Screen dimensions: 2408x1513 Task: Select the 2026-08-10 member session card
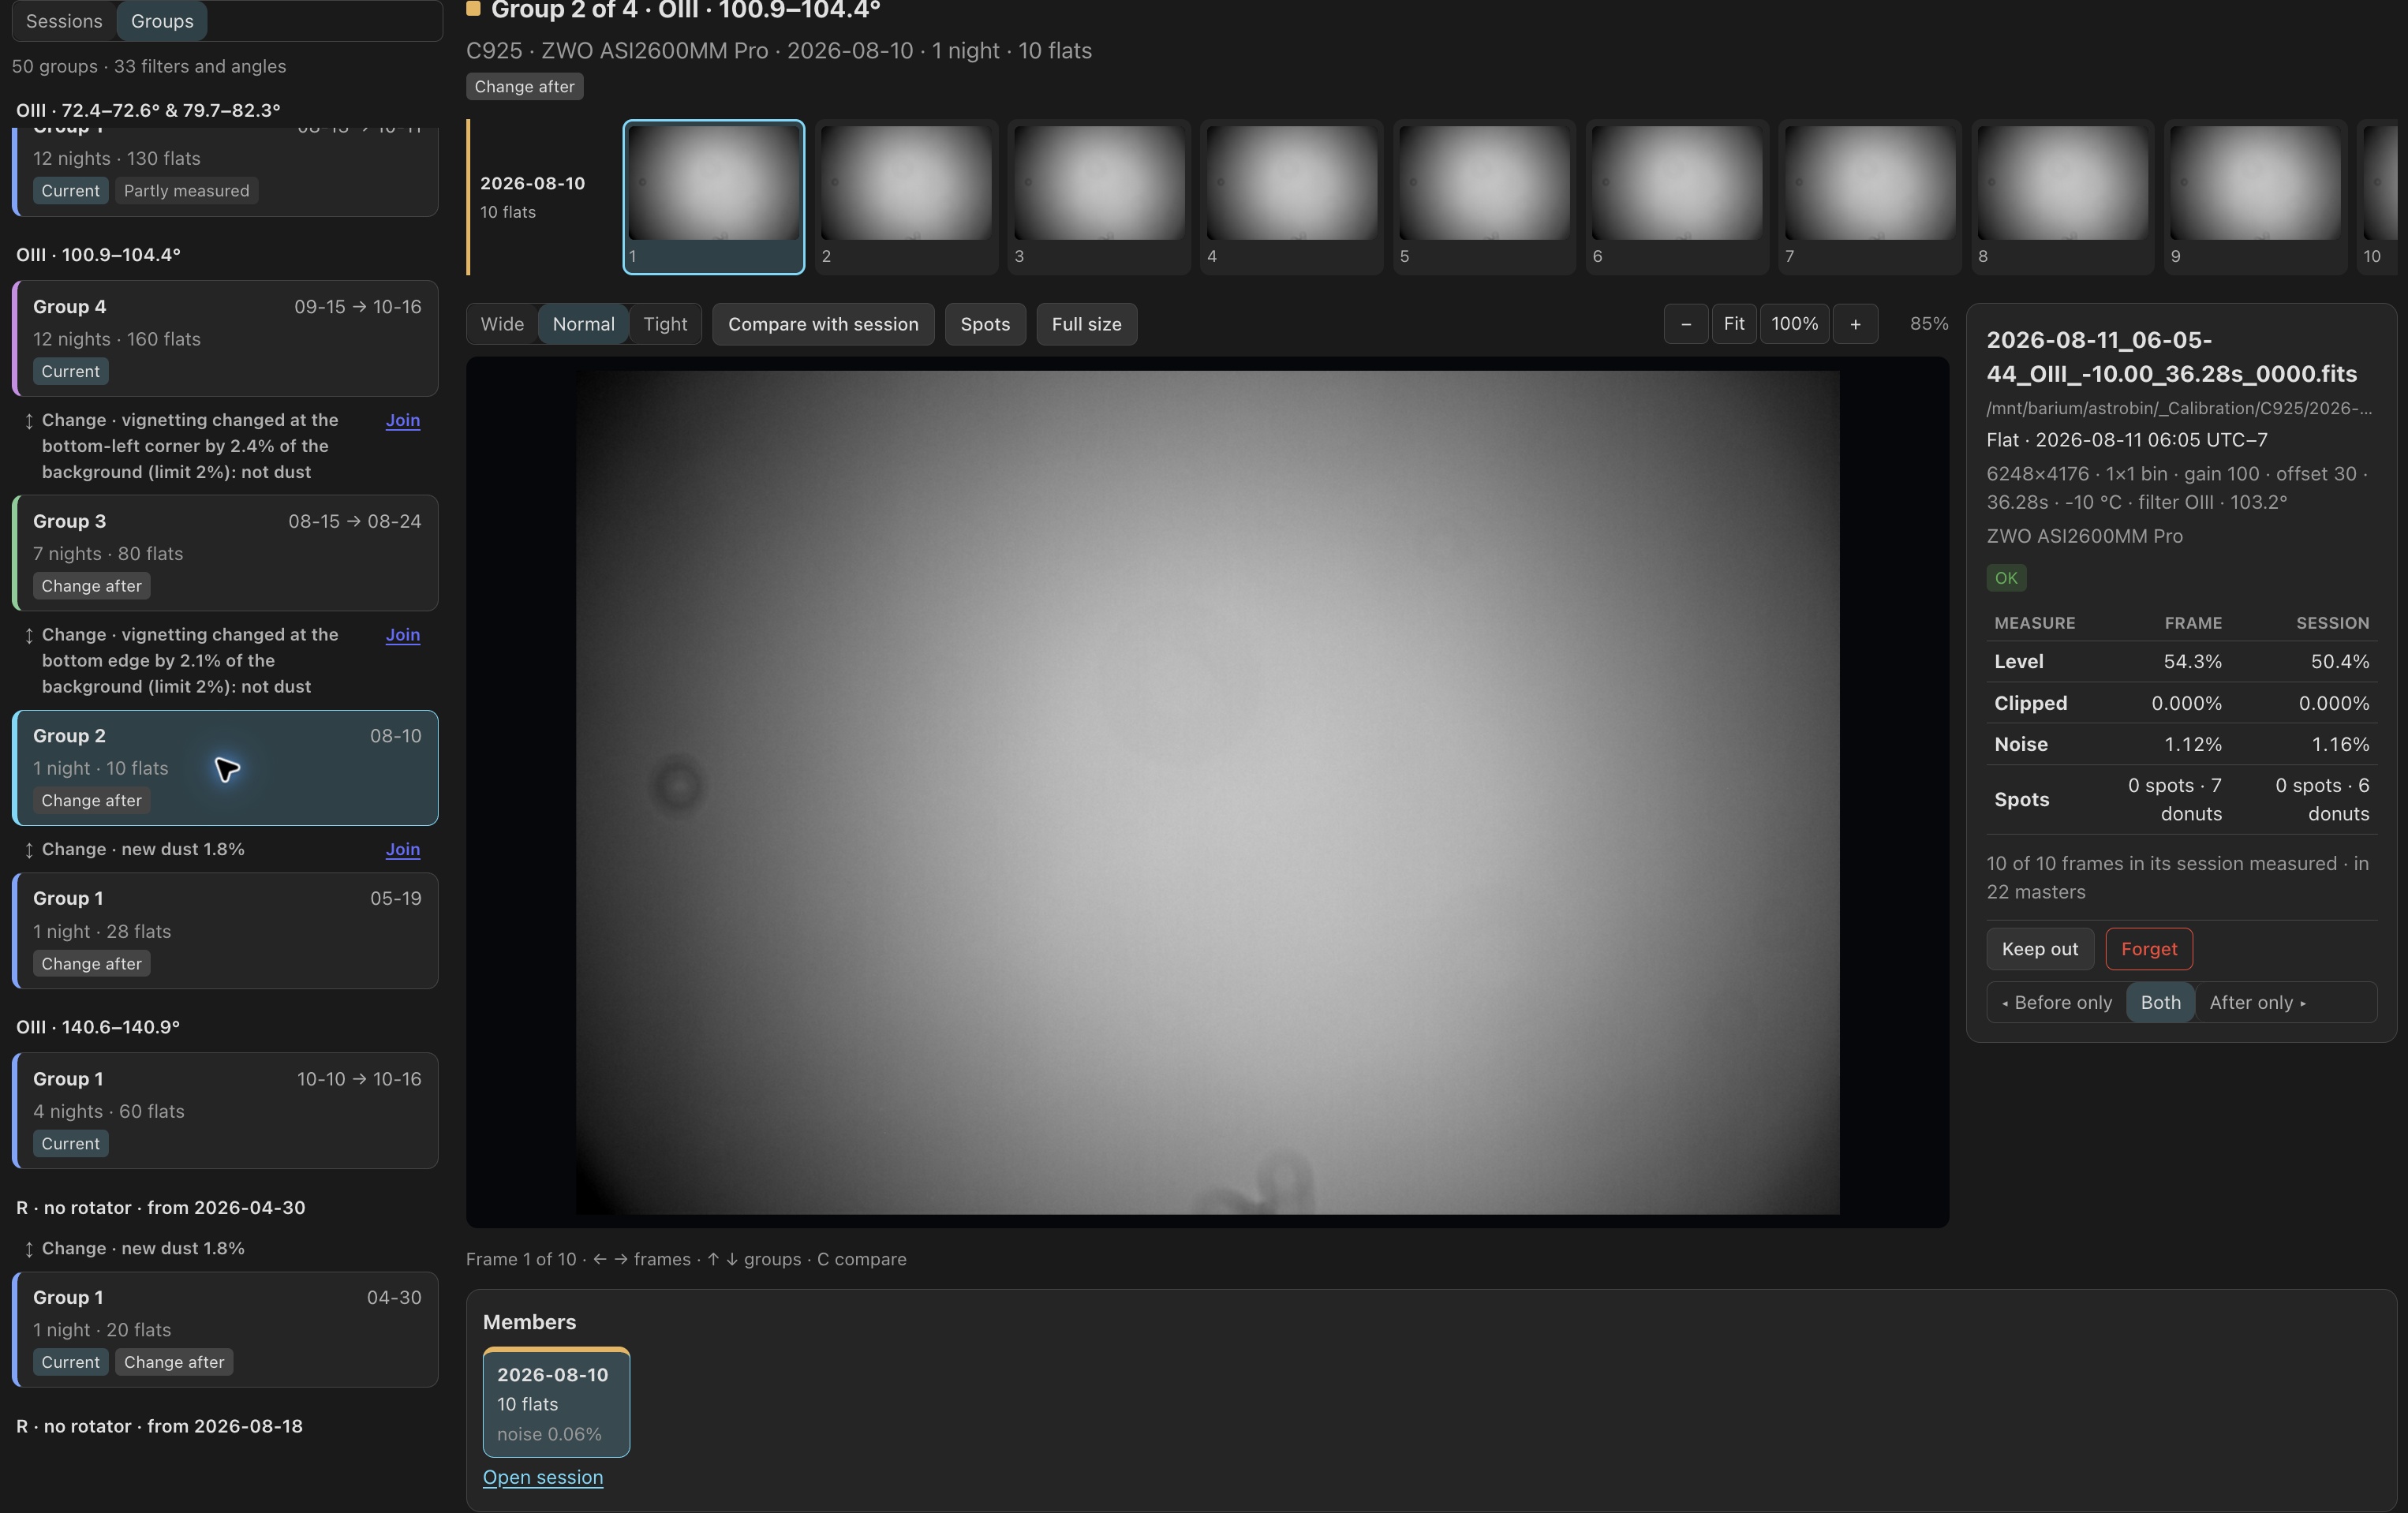pos(556,1402)
